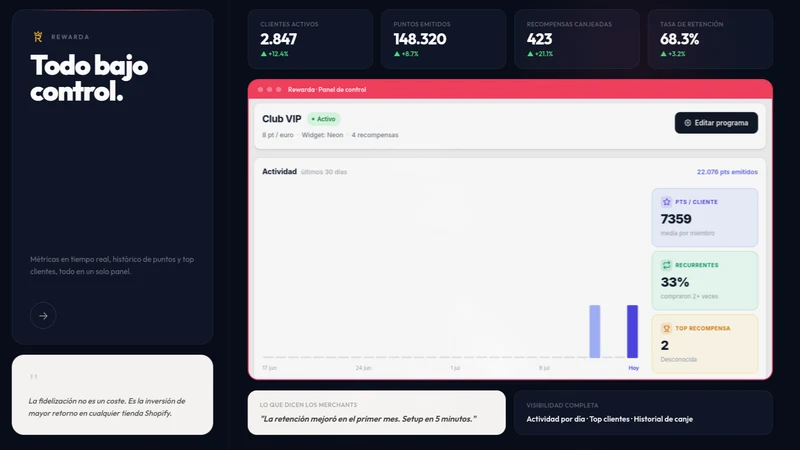Click the +3.2% growth figure
800x450 pixels.
click(x=677, y=54)
